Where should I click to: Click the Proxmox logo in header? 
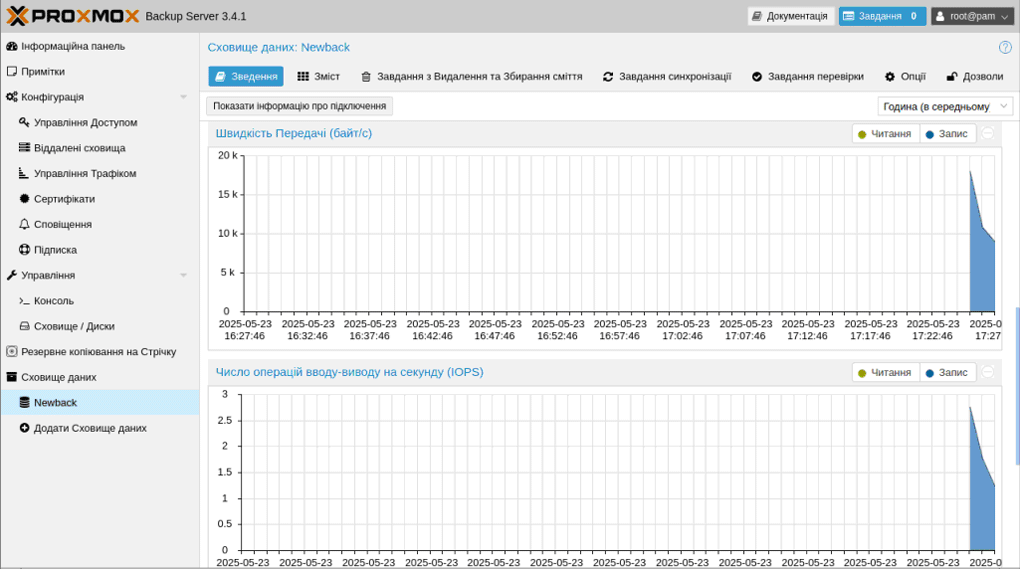coord(72,16)
